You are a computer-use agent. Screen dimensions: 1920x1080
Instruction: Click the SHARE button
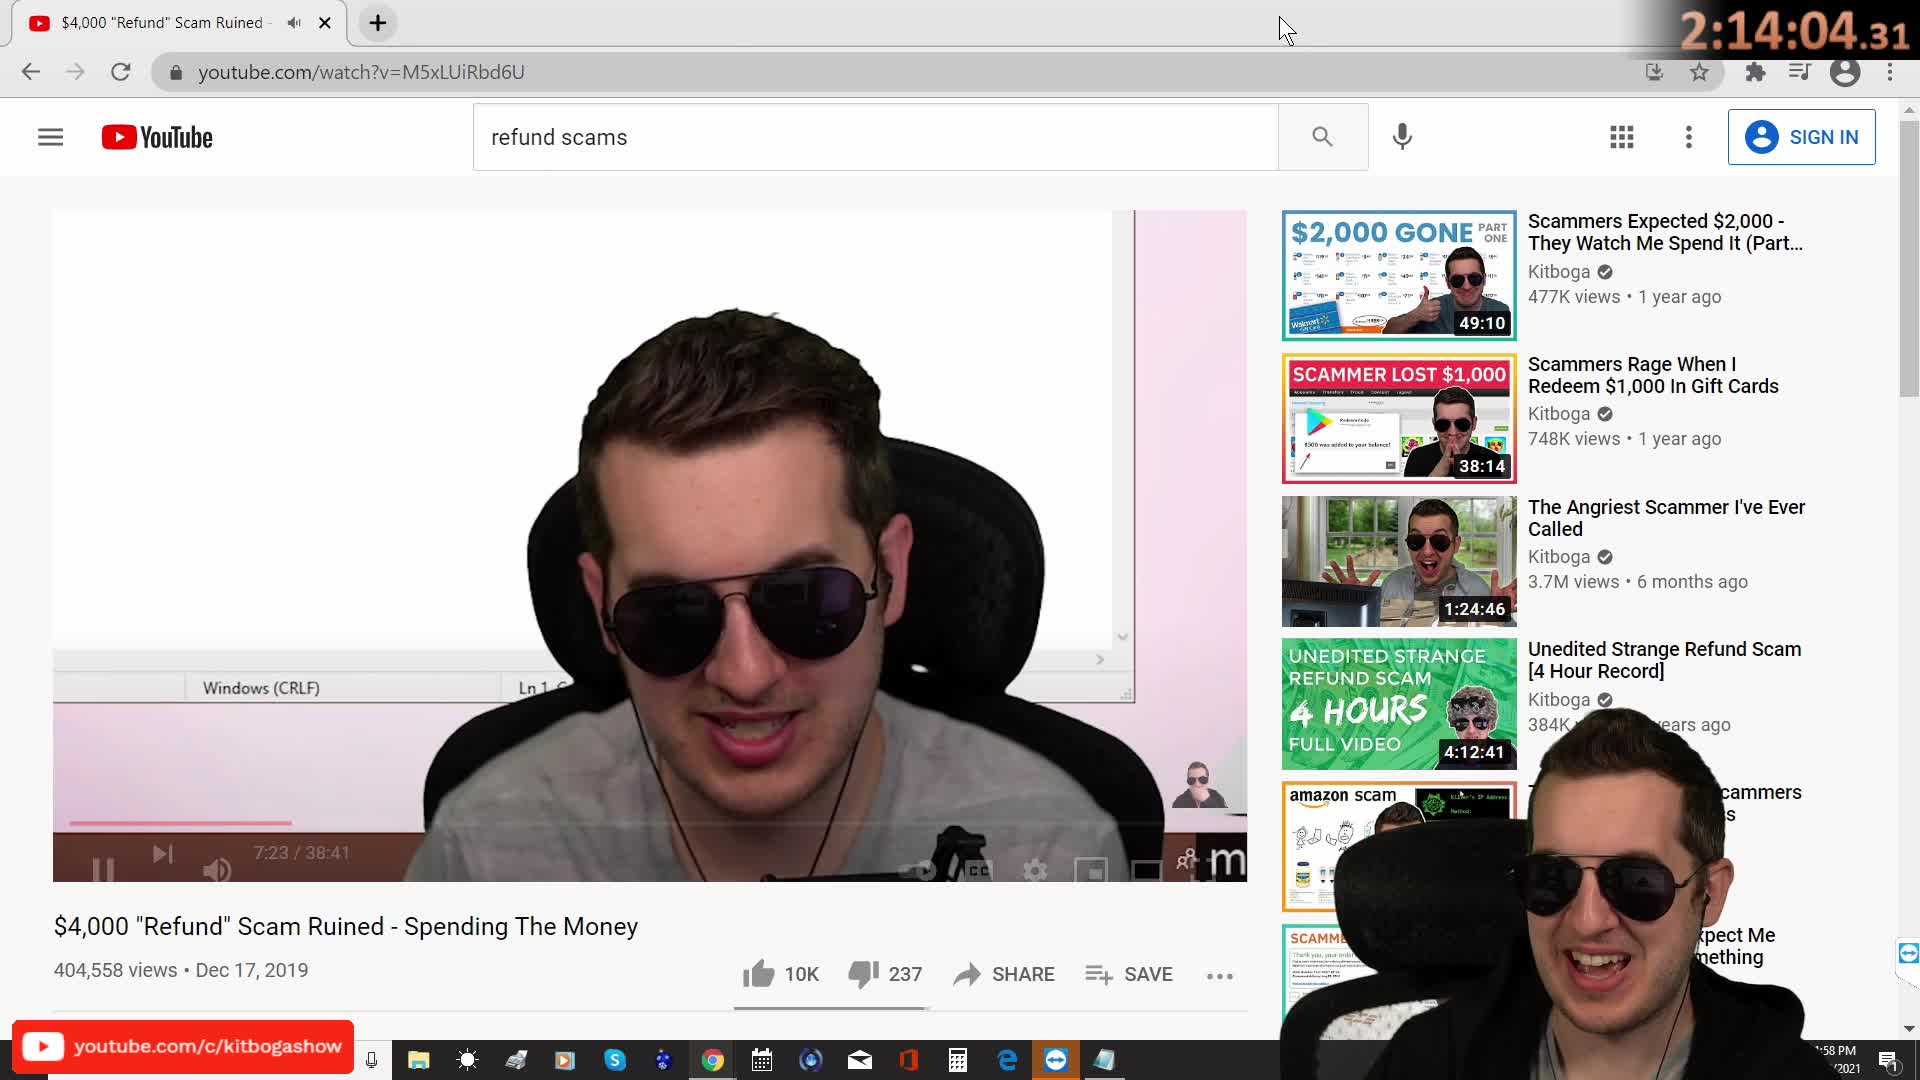coord(1004,974)
